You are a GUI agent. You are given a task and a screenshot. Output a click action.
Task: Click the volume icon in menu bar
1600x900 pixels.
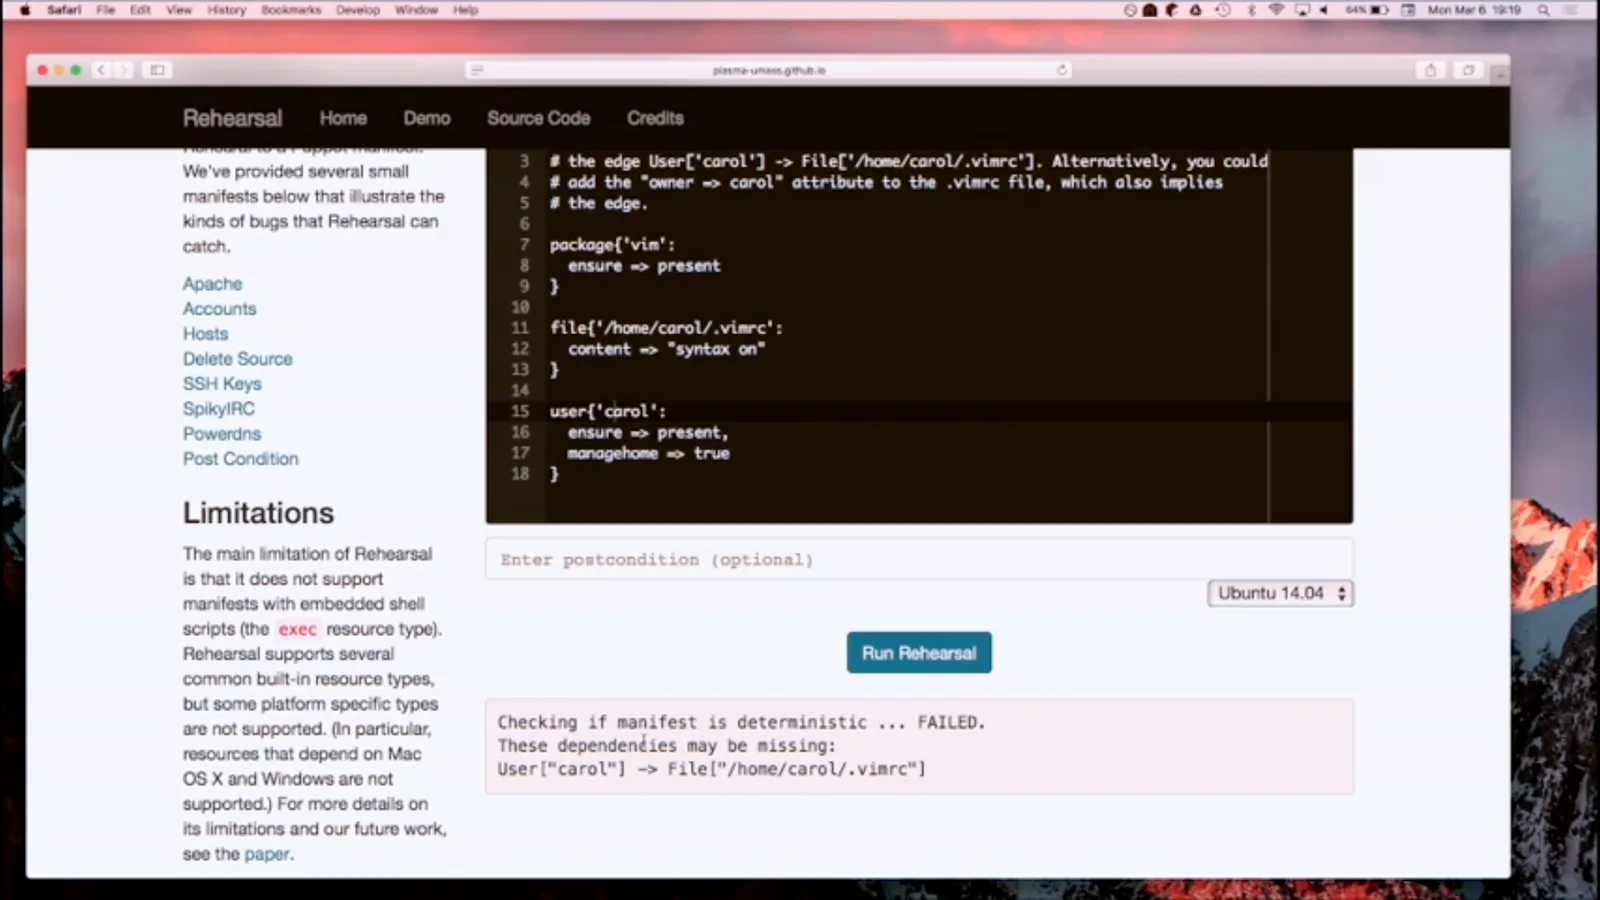1324,10
